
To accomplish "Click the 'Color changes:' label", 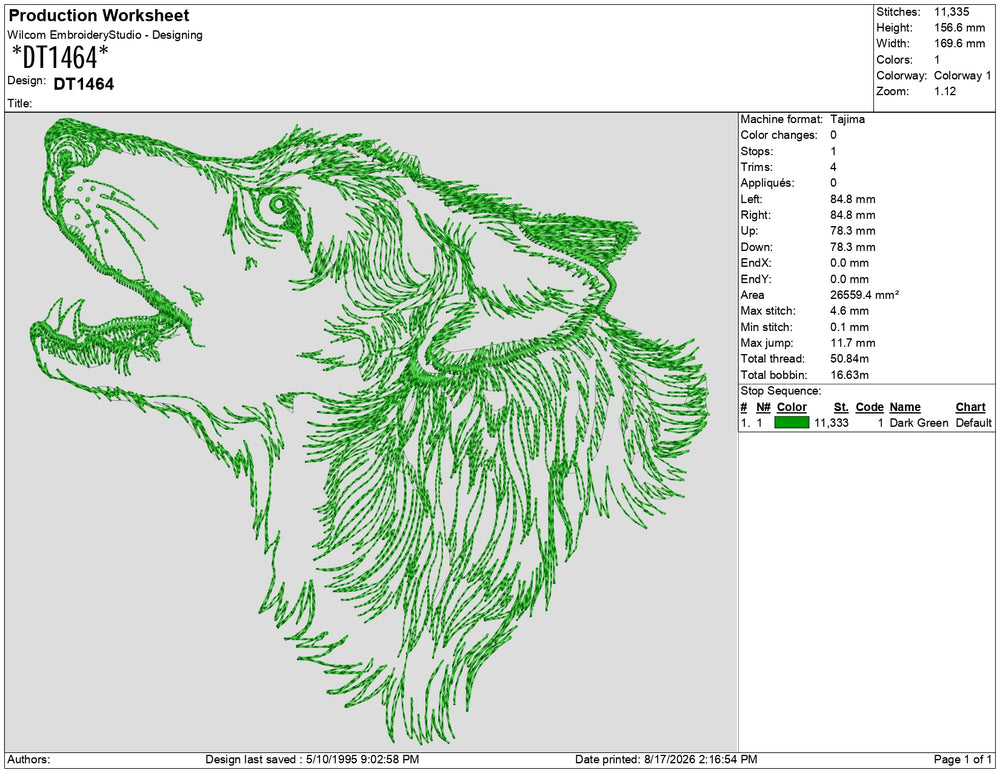I will point(779,135).
